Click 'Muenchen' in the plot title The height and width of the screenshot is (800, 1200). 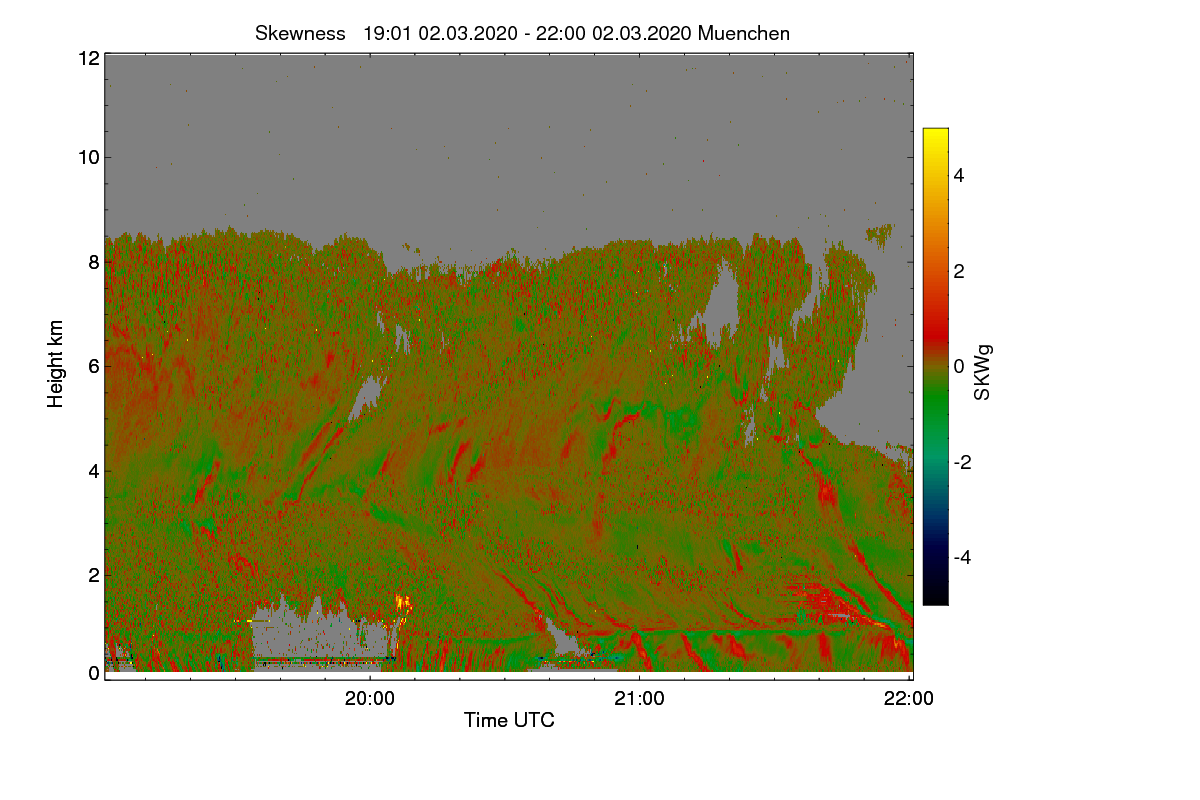pos(744,33)
